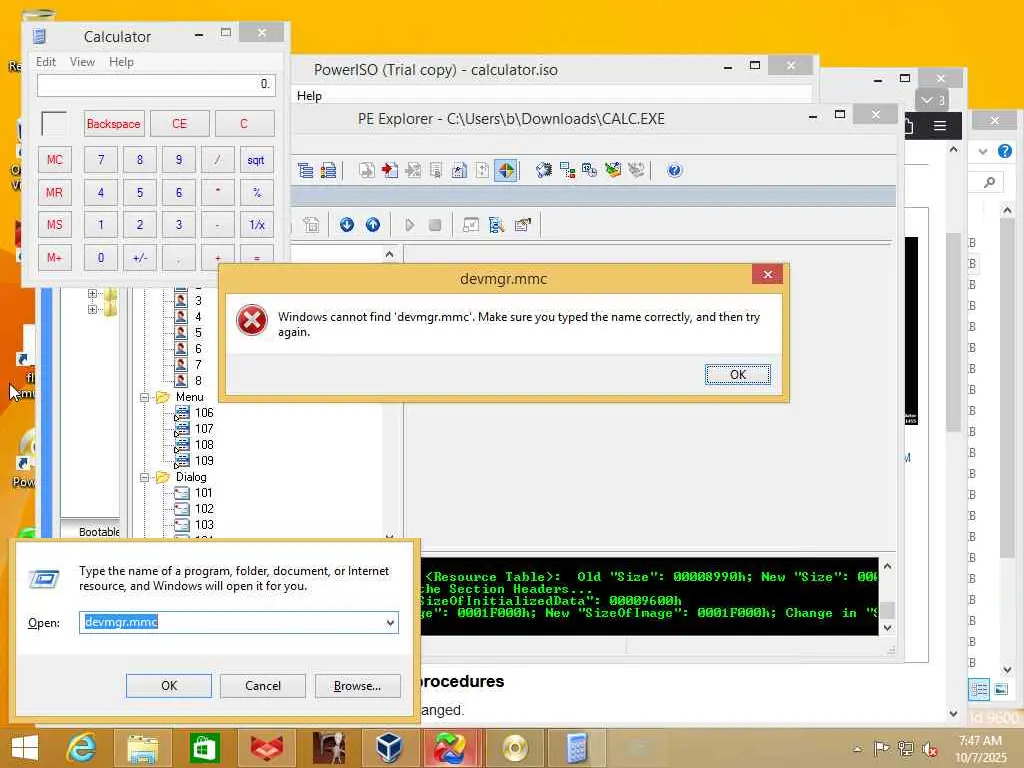The height and width of the screenshot is (768, 1024).
Task: Click the blue down-arrow icon in PE Explorer
Action: [347, 225]
